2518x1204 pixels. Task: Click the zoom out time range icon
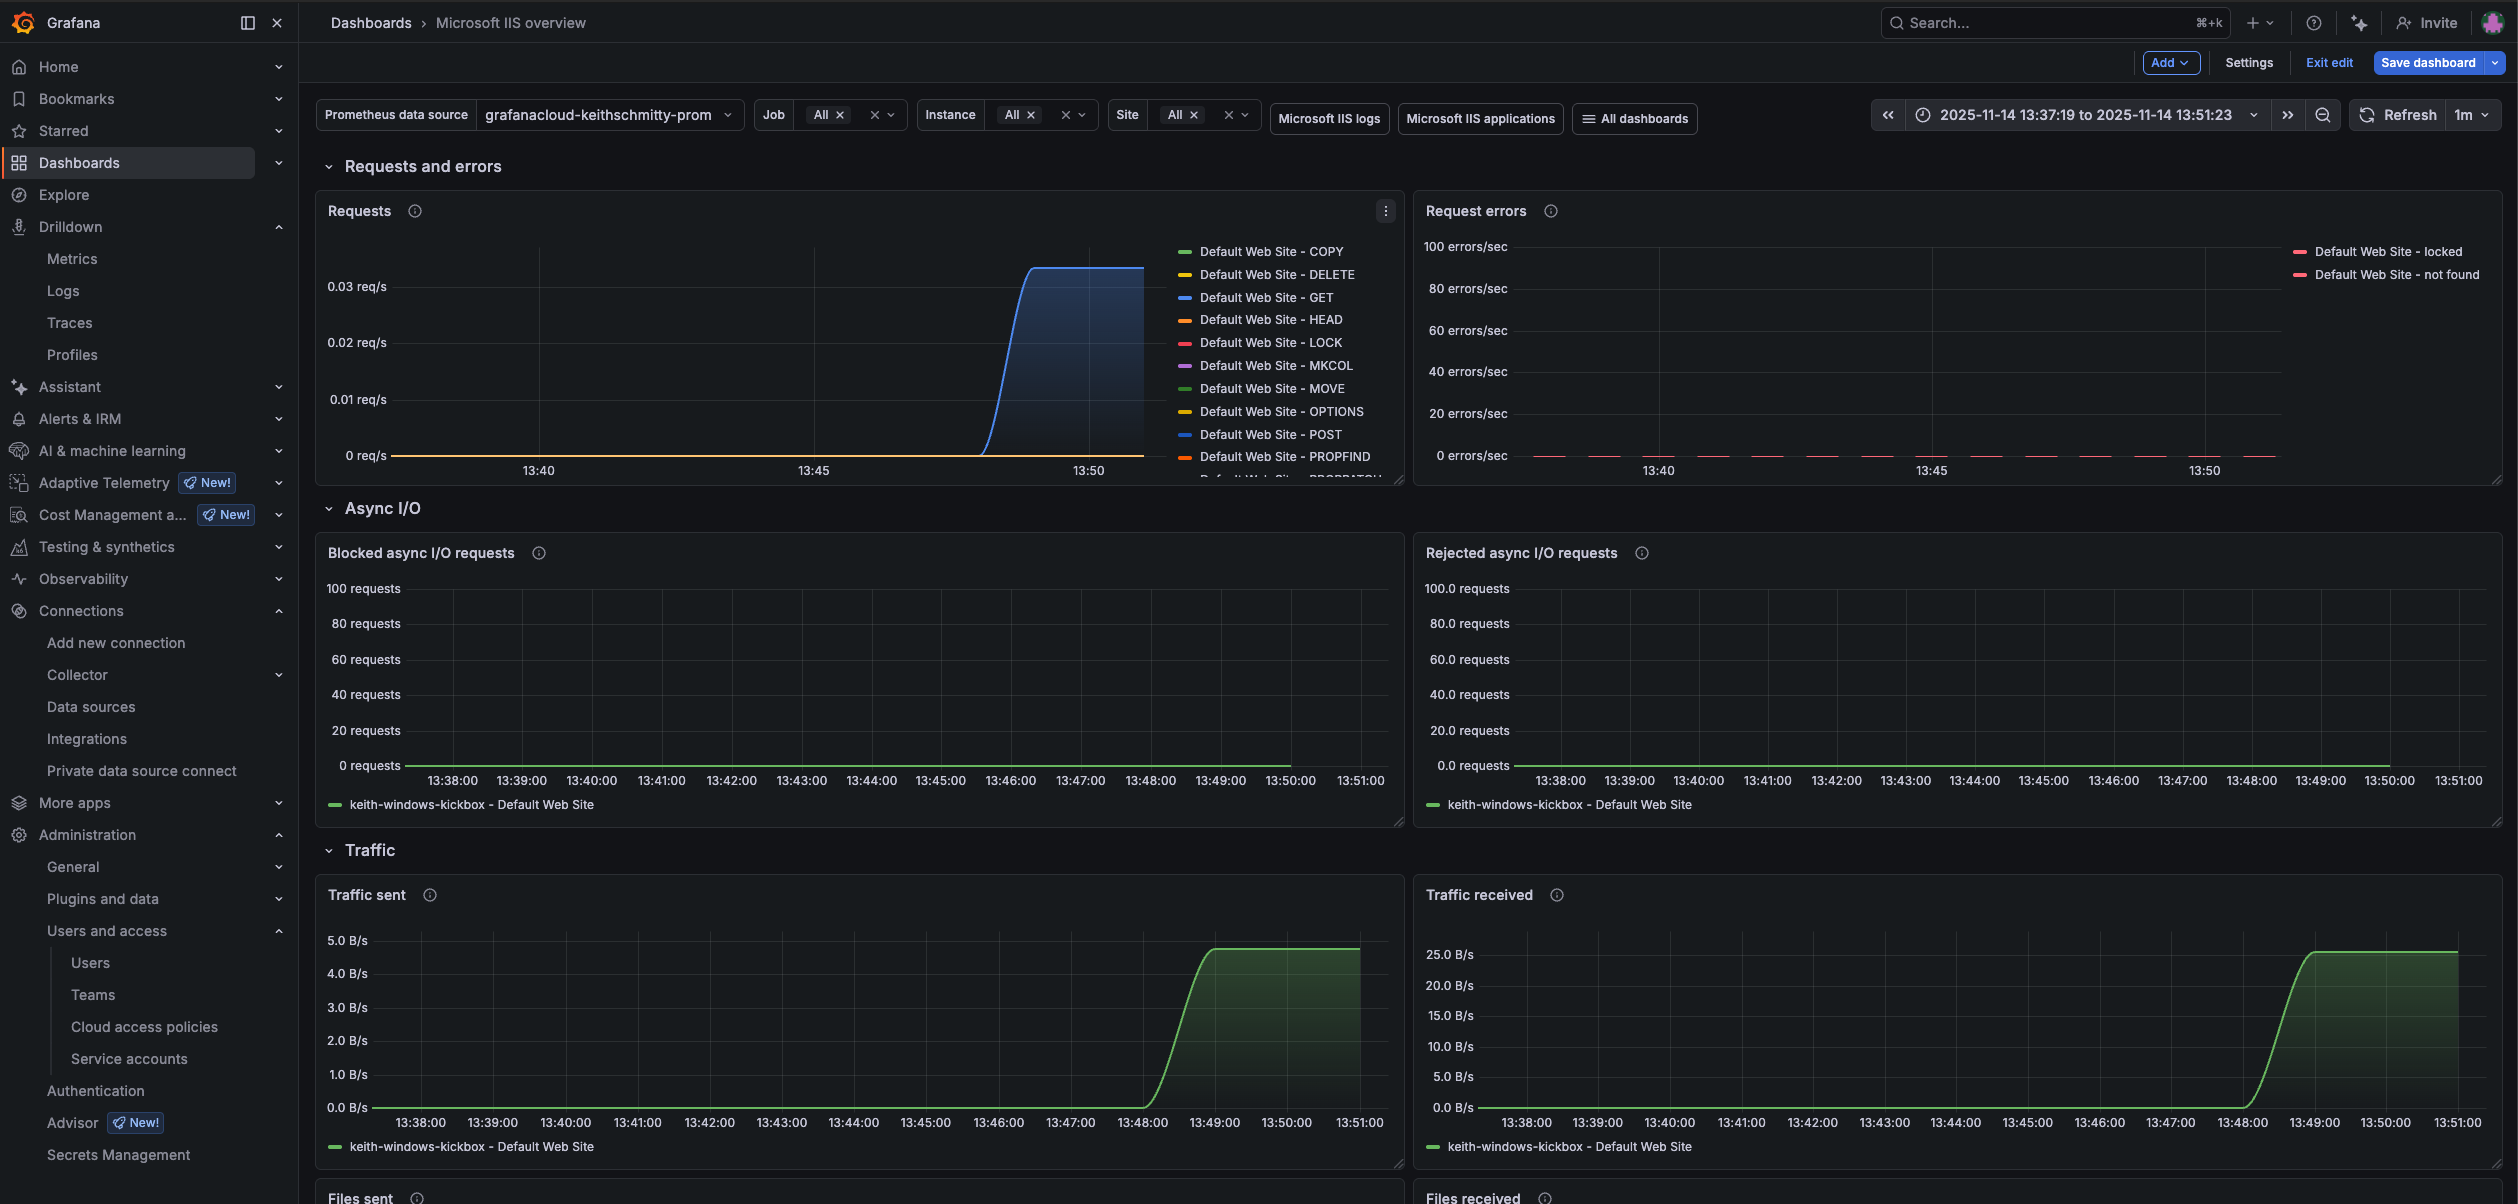click(2322, 115)
